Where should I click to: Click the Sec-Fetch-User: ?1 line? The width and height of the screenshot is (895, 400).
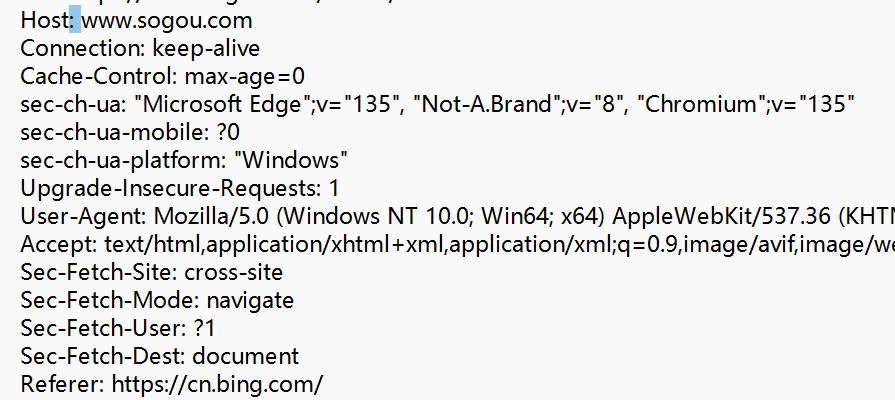tap(118, 328)
